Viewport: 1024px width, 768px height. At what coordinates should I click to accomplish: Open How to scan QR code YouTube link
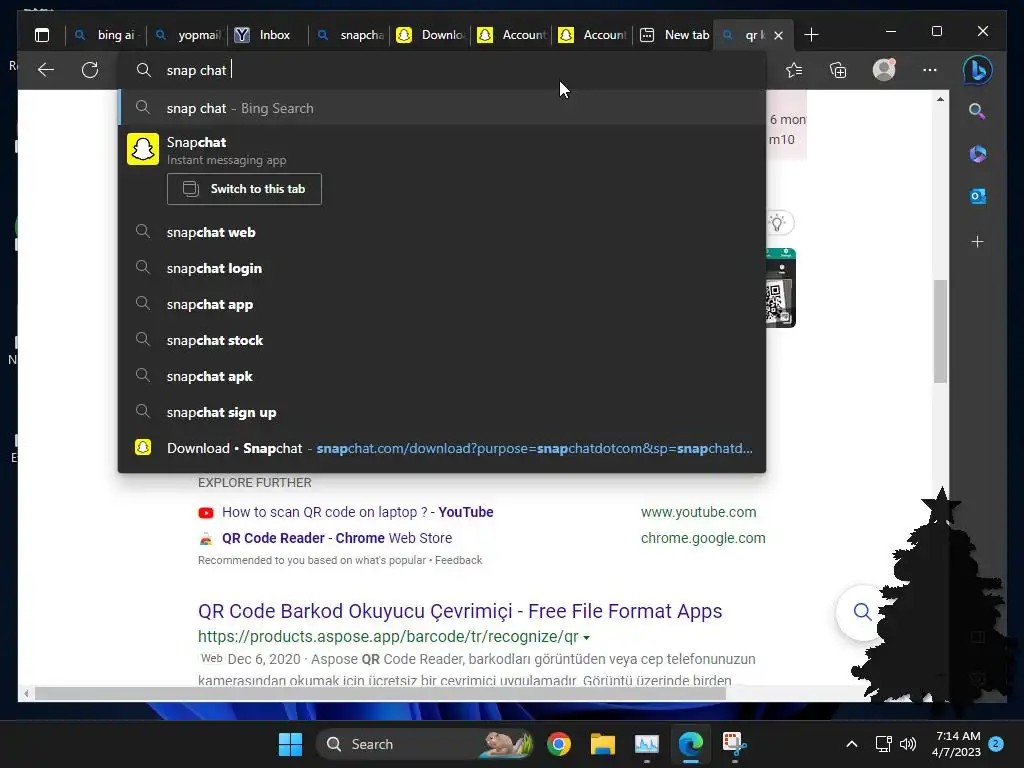coord(357,512)
